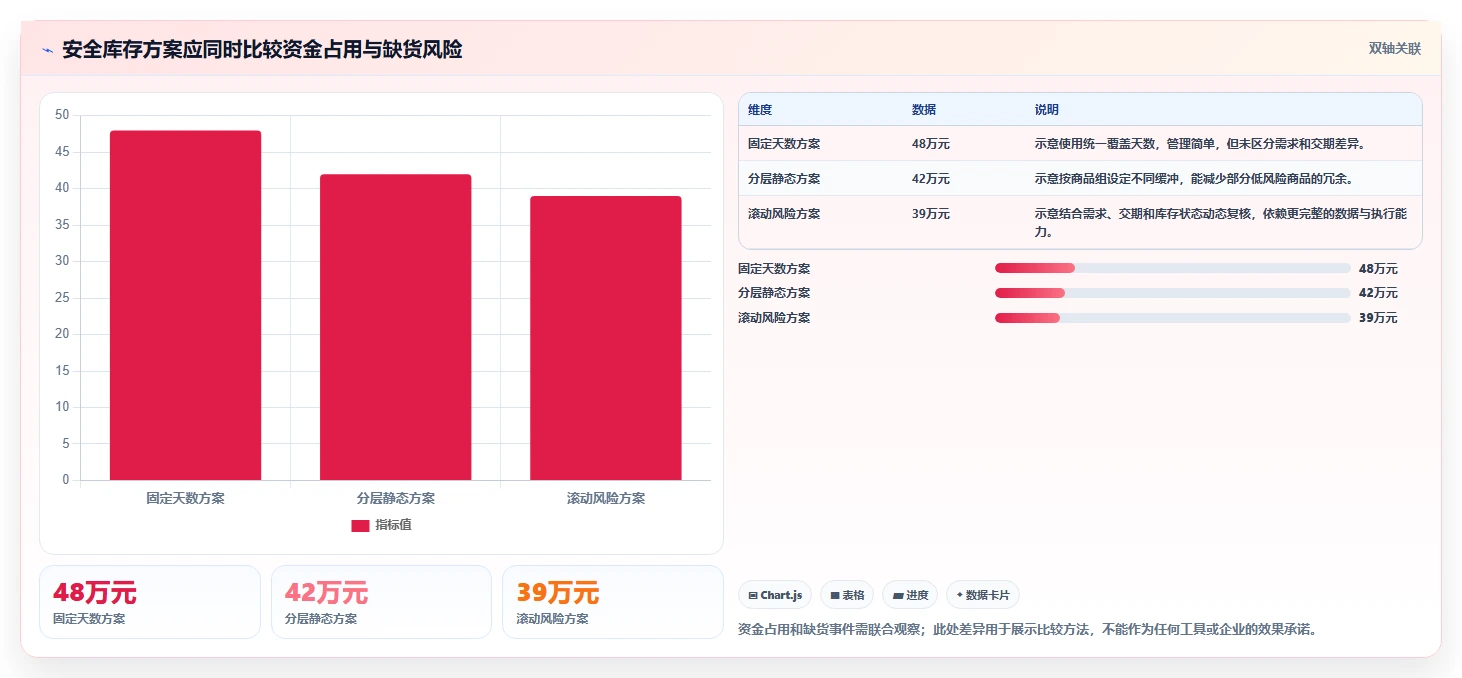Click the 固定天数方案 progress bar
The width and height of the screenshot is (1462, 678).
[1173, 268]
